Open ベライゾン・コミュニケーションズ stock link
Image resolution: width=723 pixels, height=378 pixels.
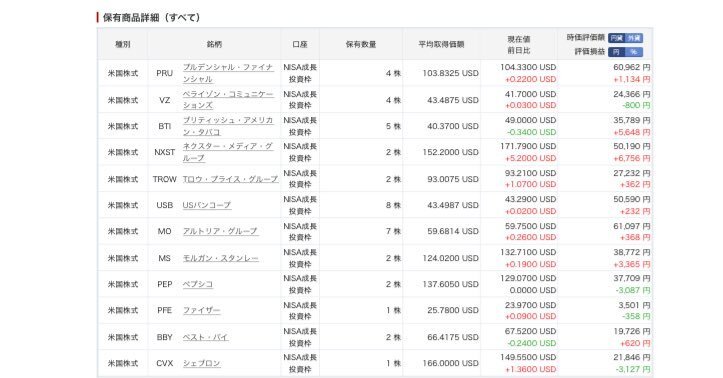228,100
